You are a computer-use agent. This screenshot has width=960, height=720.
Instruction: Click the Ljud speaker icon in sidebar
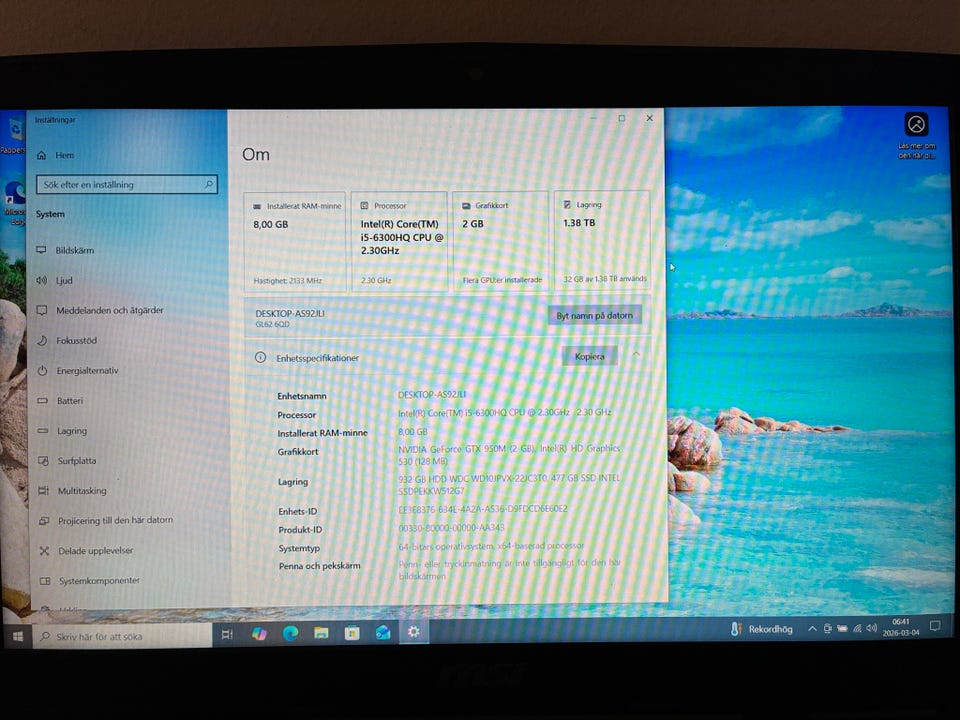click(x=41, y=280)
